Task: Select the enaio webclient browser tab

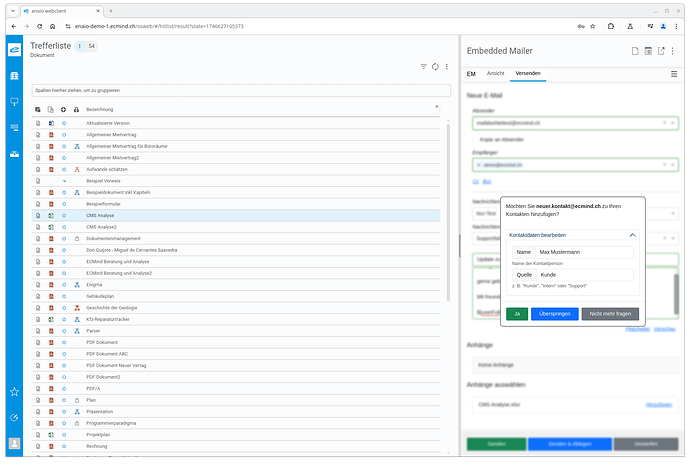Action: point(62,11)
